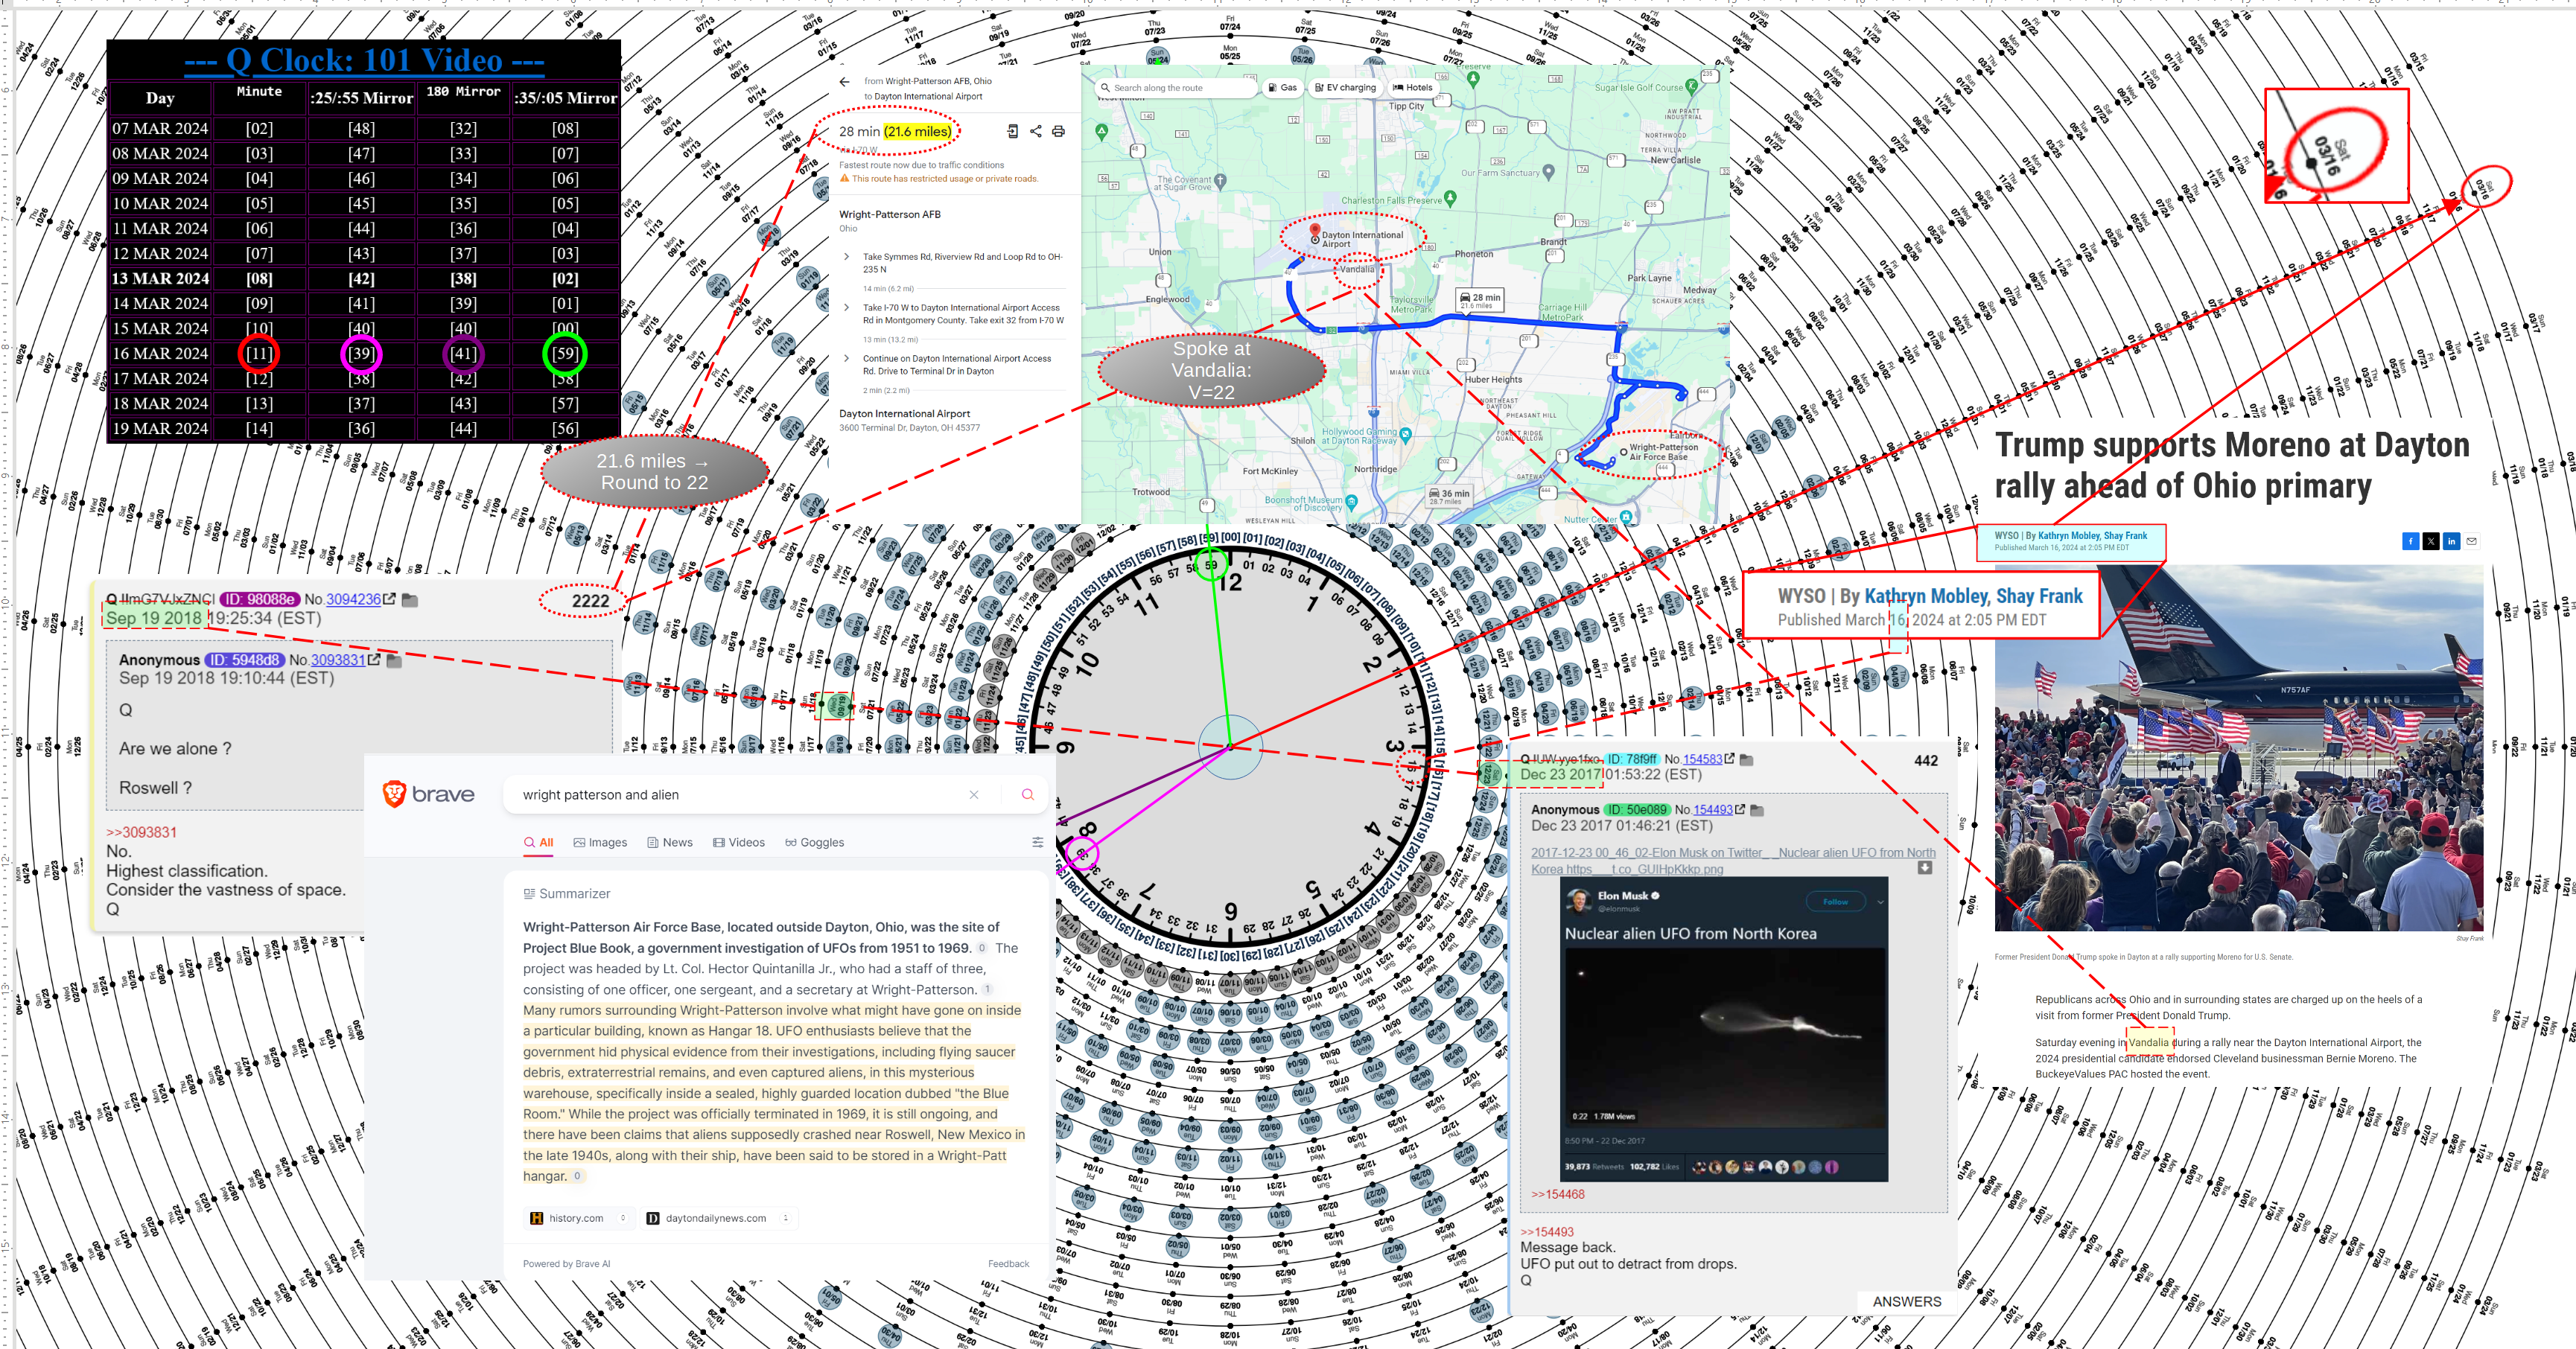
Task: Click the folder icon next to No.3094236
Action: [x=409, y=600]
